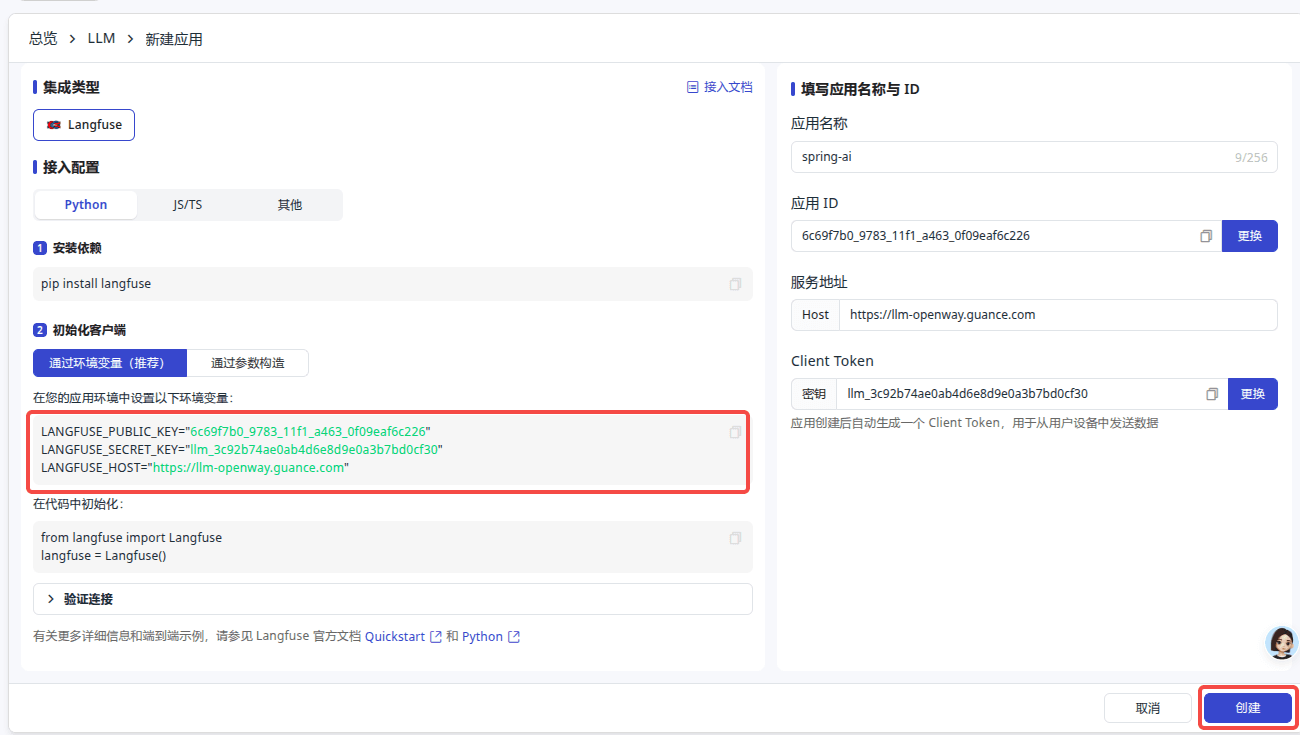Image resolution: width=1300 pixels, height=735 pixels.
Task: Copy the environment variables code block
Action: (x=735, y=432)
